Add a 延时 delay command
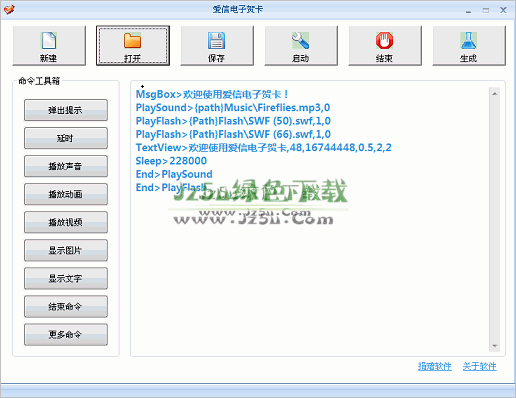Image resolution: width=516 pixels, height=398 pixels. coord(66,138)
